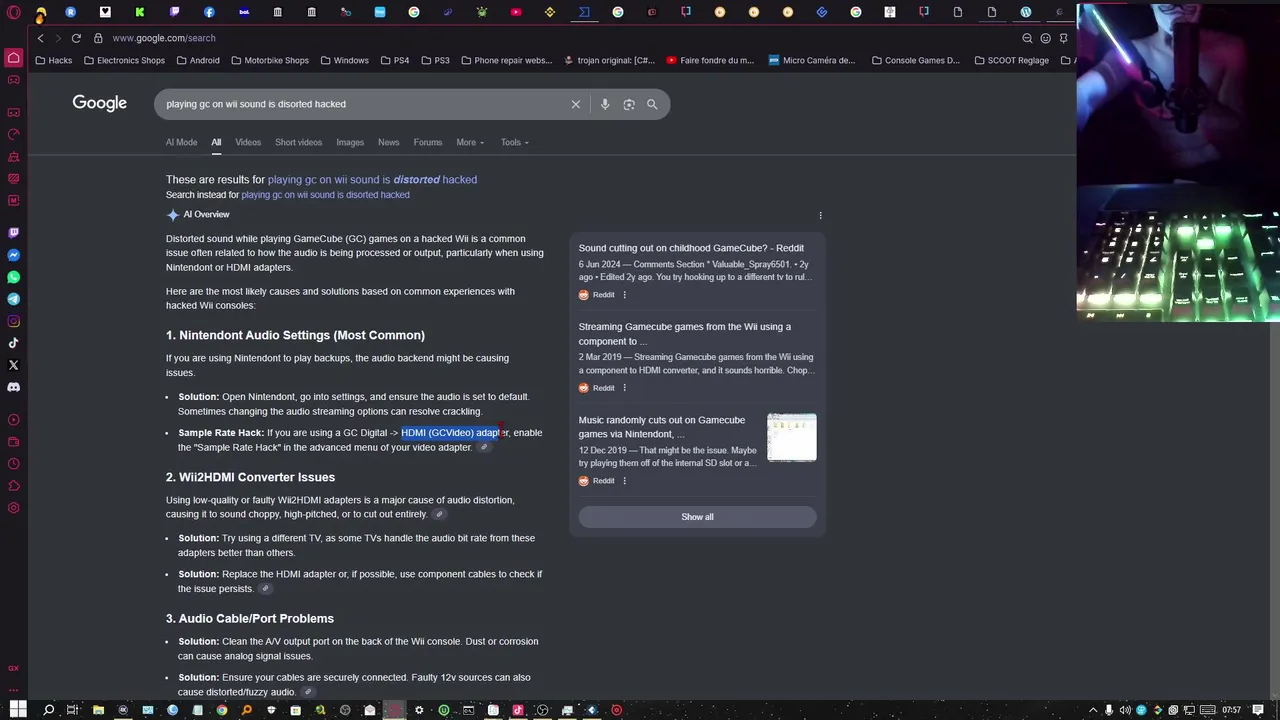Open X (Twitter) in the Opera sidebar
Screen dimensions: 1280x720
[x=14, y=365]
